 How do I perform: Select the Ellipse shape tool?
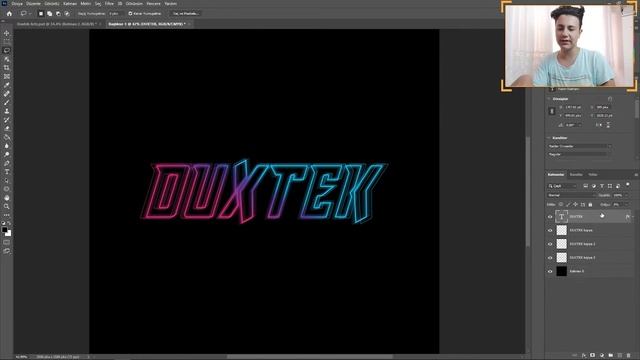(x=7, y=189)
